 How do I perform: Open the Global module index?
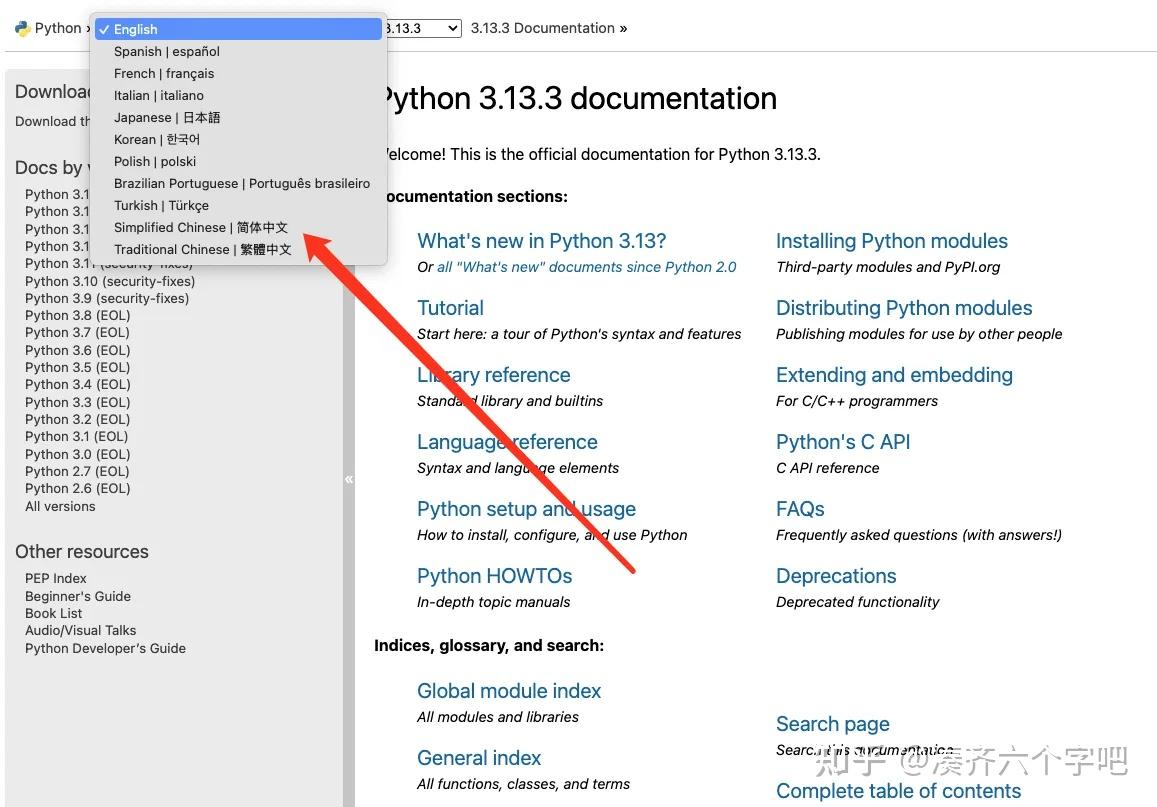point(509,690)
